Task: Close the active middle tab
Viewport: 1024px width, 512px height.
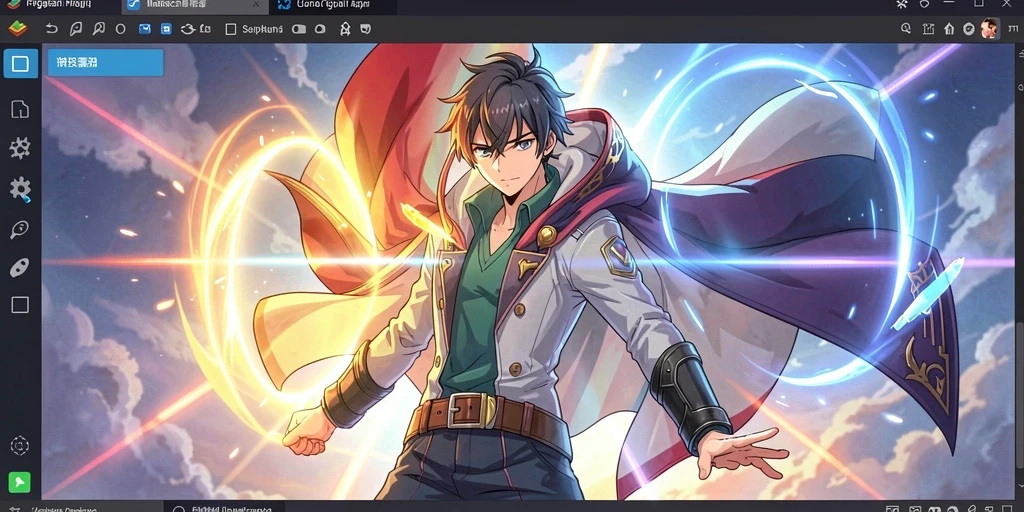Action: tap(256, 5)
